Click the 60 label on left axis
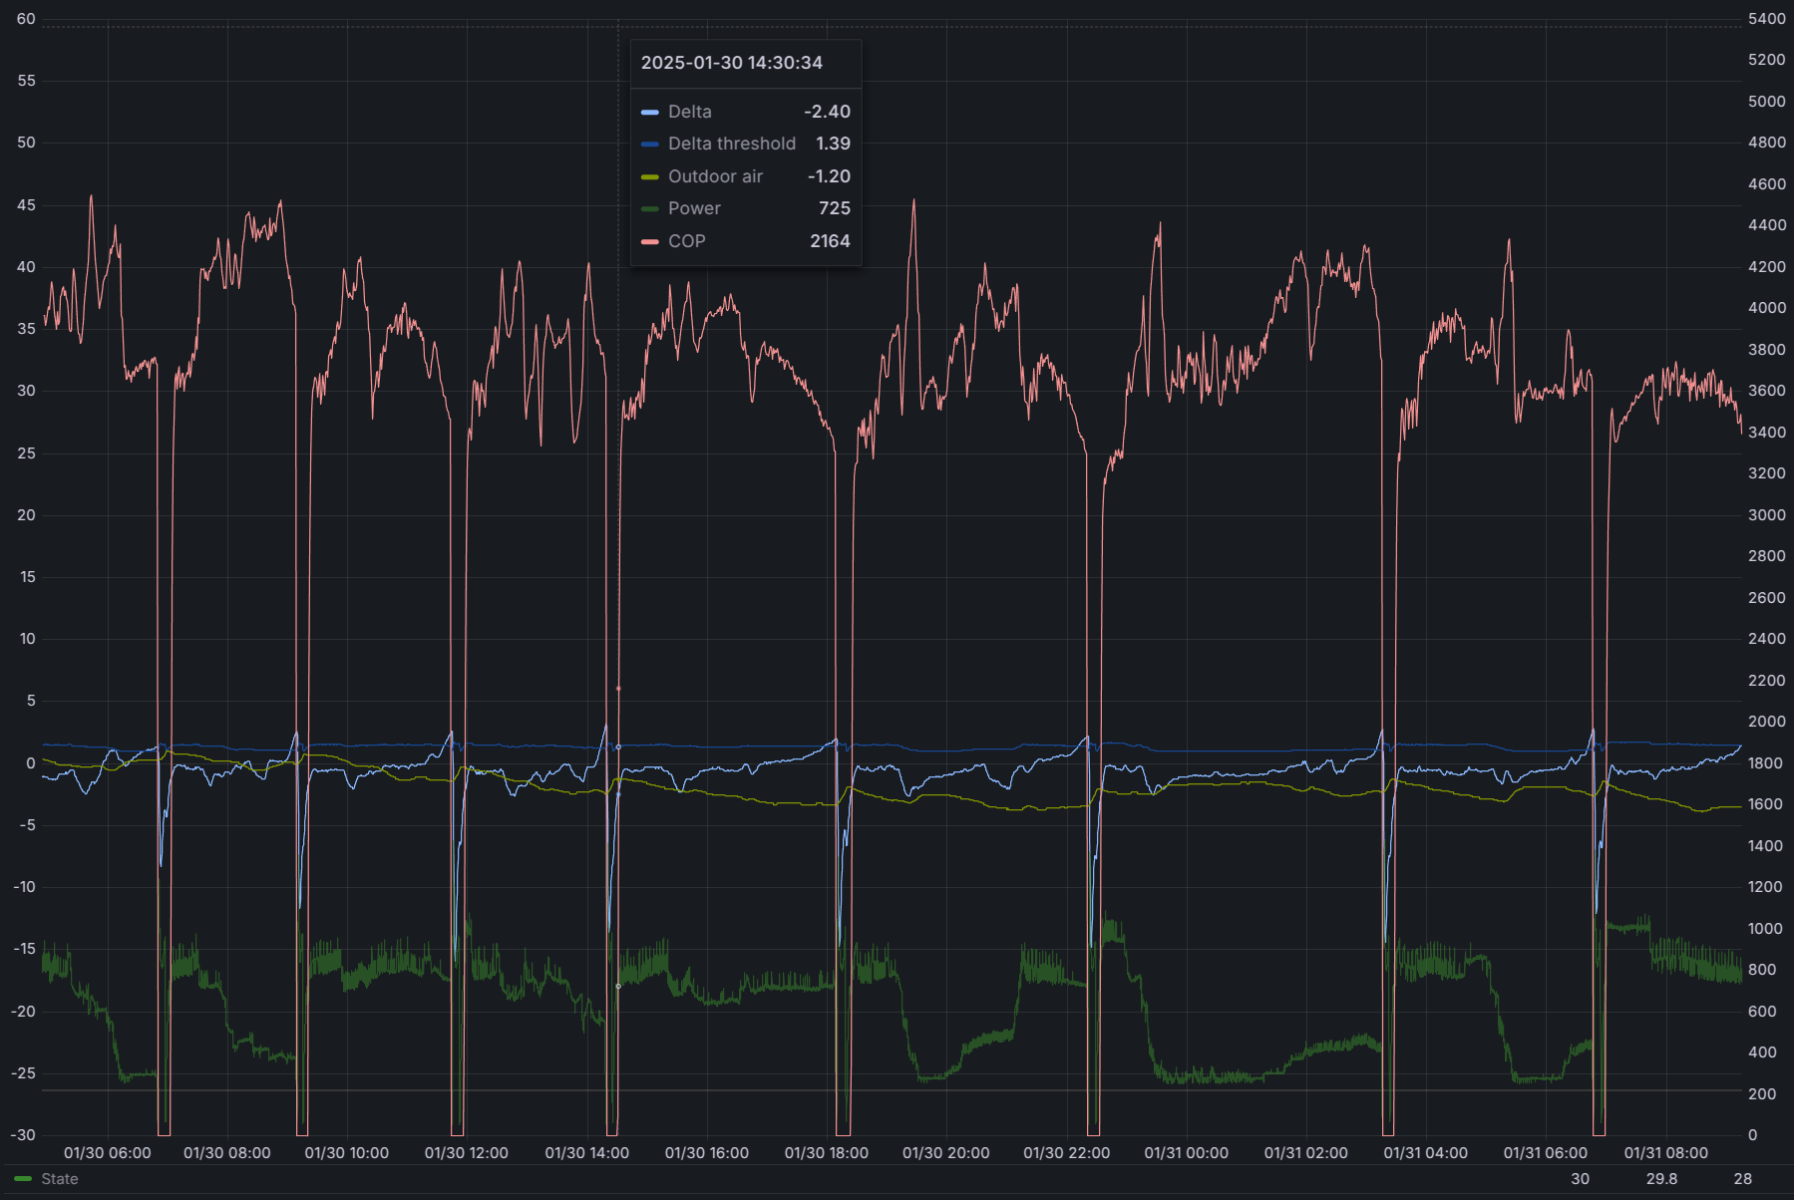Screen dimensions: 1794x1200 [x=26, y=19]
